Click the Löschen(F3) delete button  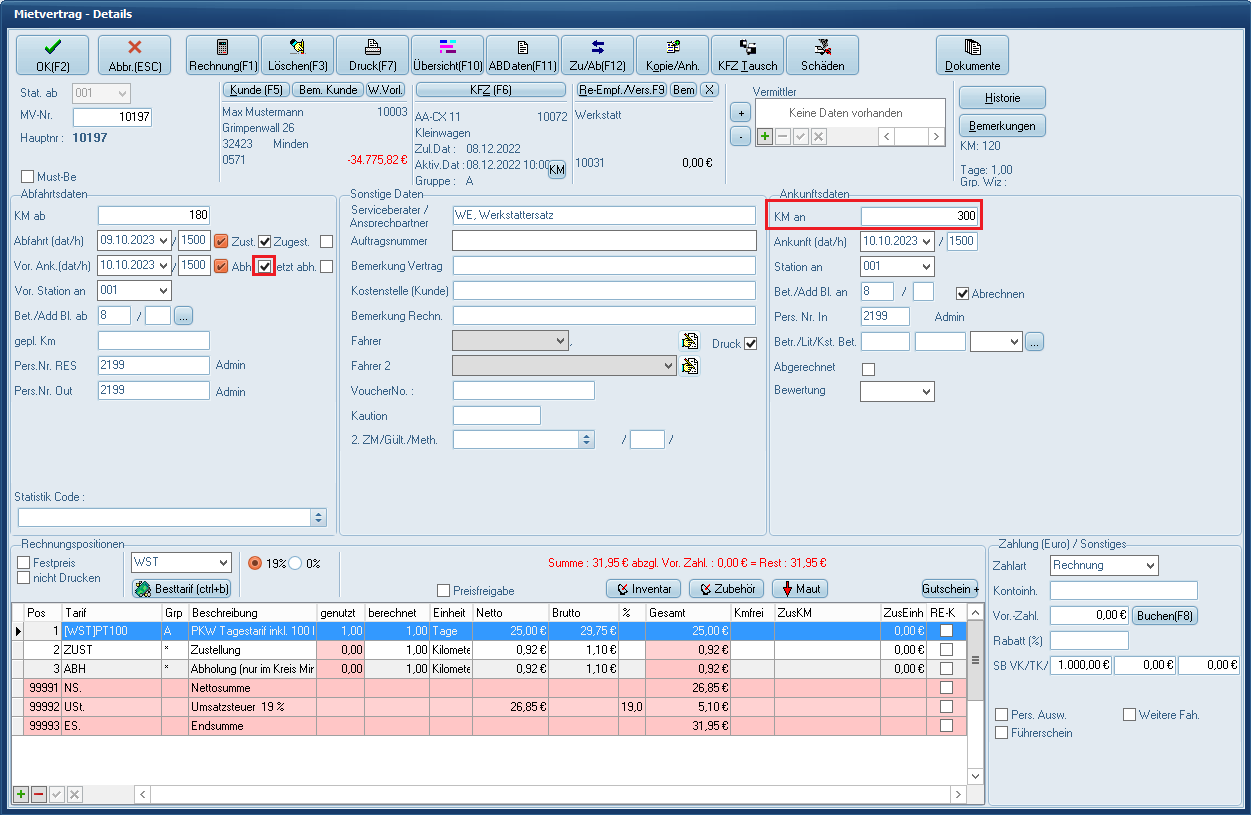click(x=298, y=56)
